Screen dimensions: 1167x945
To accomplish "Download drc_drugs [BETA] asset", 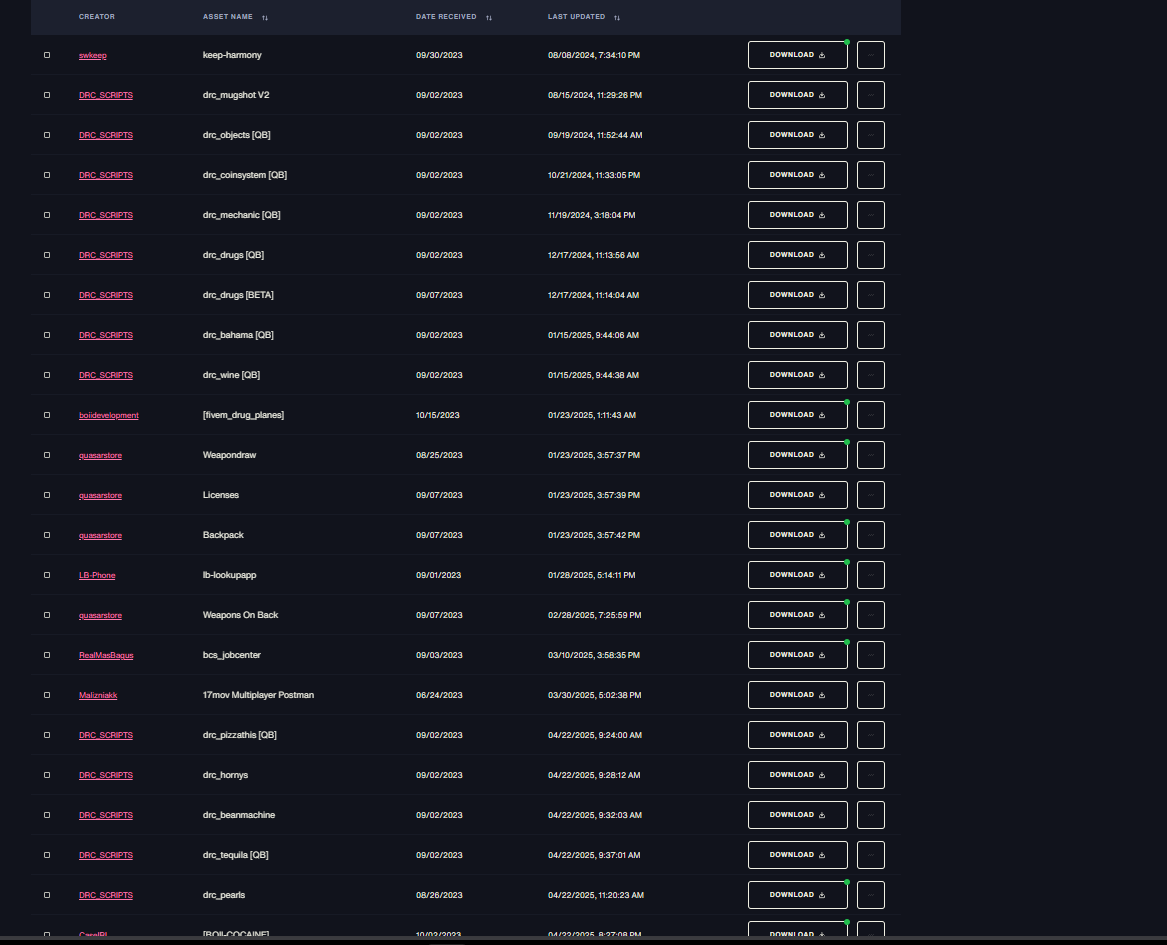I will tap(798, 295).
